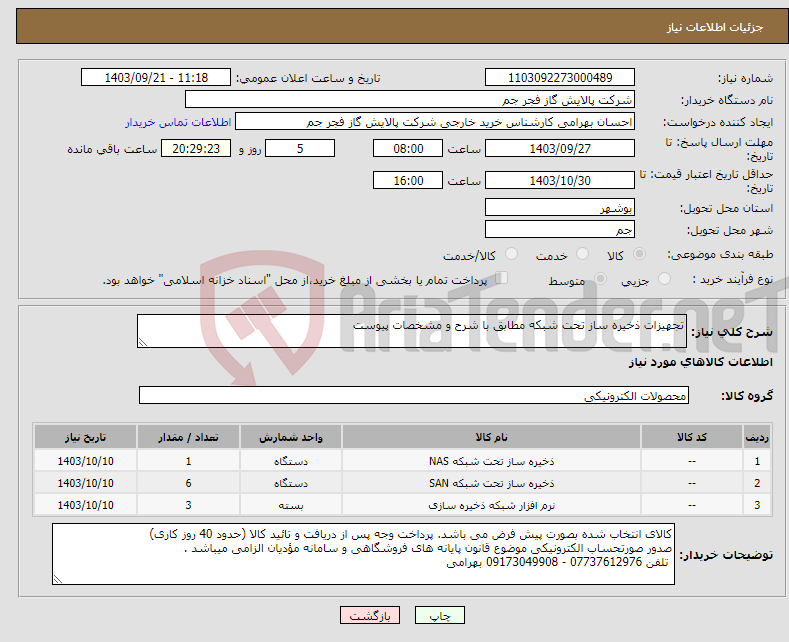The height and width of the screenshot is (642, 789).
Task: Click quantity 3 in the software row
Action: 188,505
